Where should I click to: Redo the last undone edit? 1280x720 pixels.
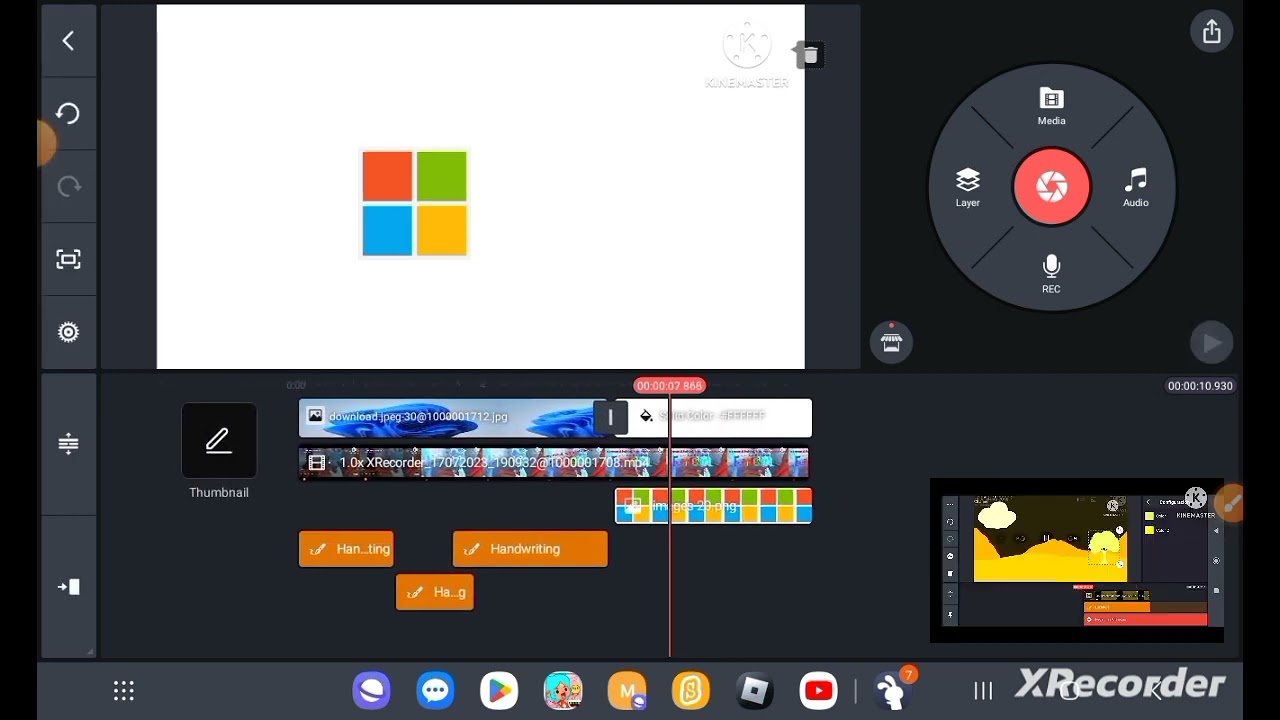pyautogui.click(x=68, y=187)
